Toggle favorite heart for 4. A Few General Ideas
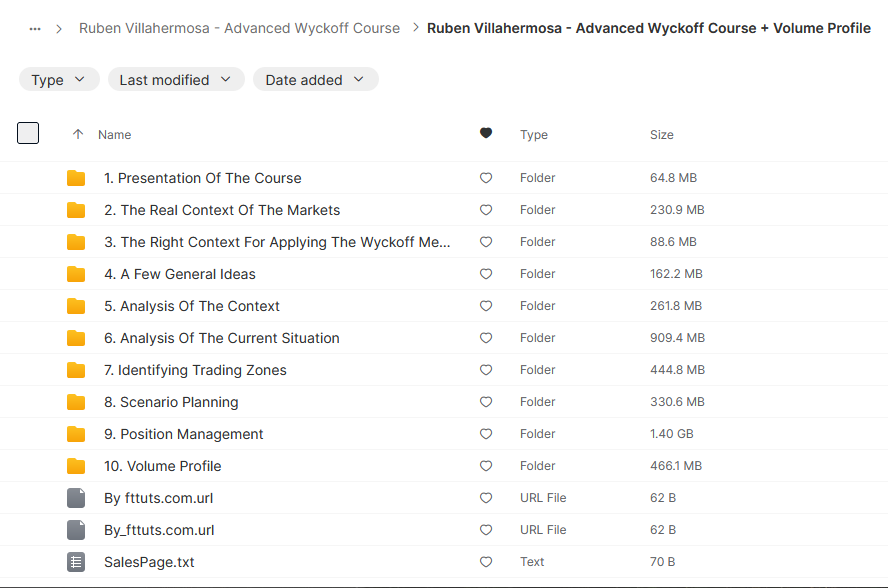This screenshot has height=588, width=888. [486, 274]
